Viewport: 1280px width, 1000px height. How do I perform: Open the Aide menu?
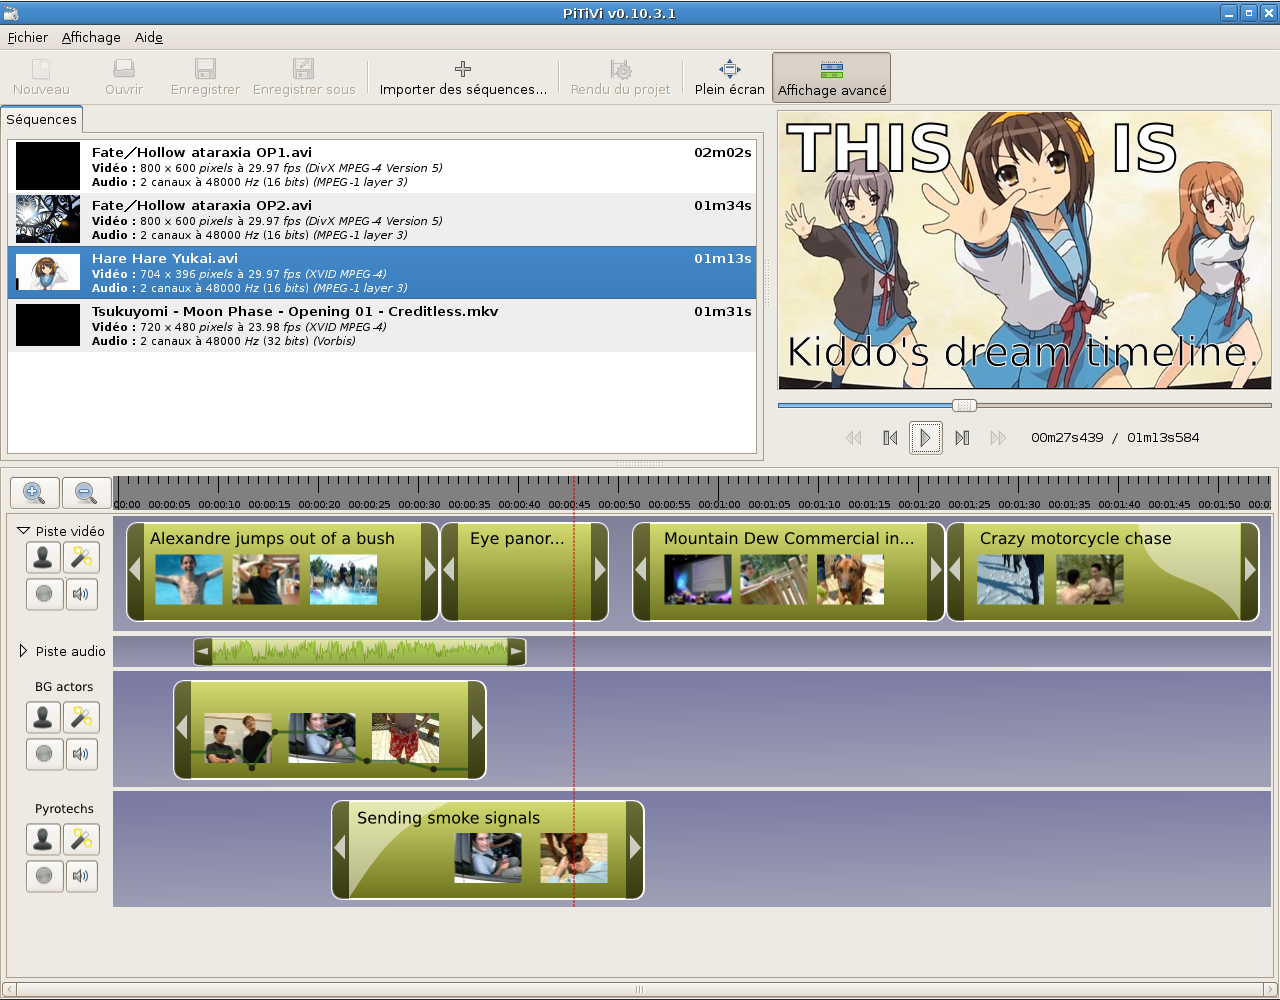[x=149, y=37]
